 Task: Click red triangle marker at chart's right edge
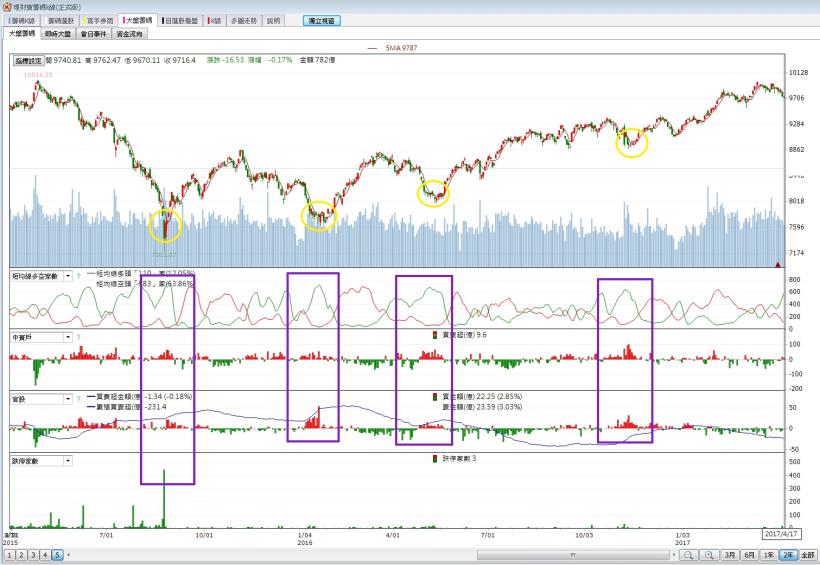(x=778, y=265)
